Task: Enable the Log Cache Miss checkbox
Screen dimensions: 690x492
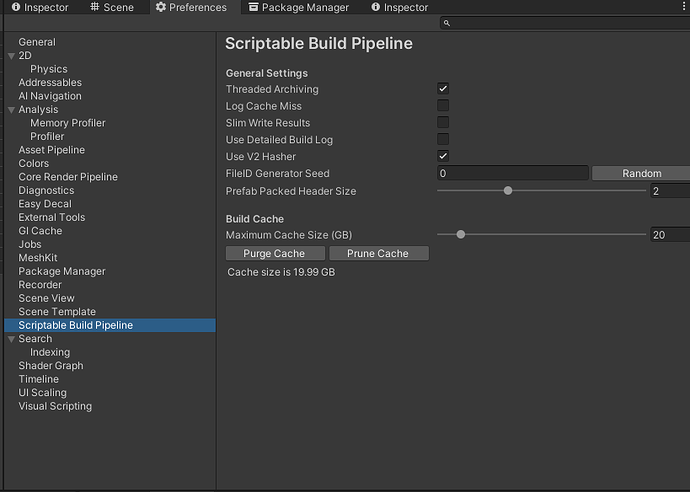Action: click(443, 106)
